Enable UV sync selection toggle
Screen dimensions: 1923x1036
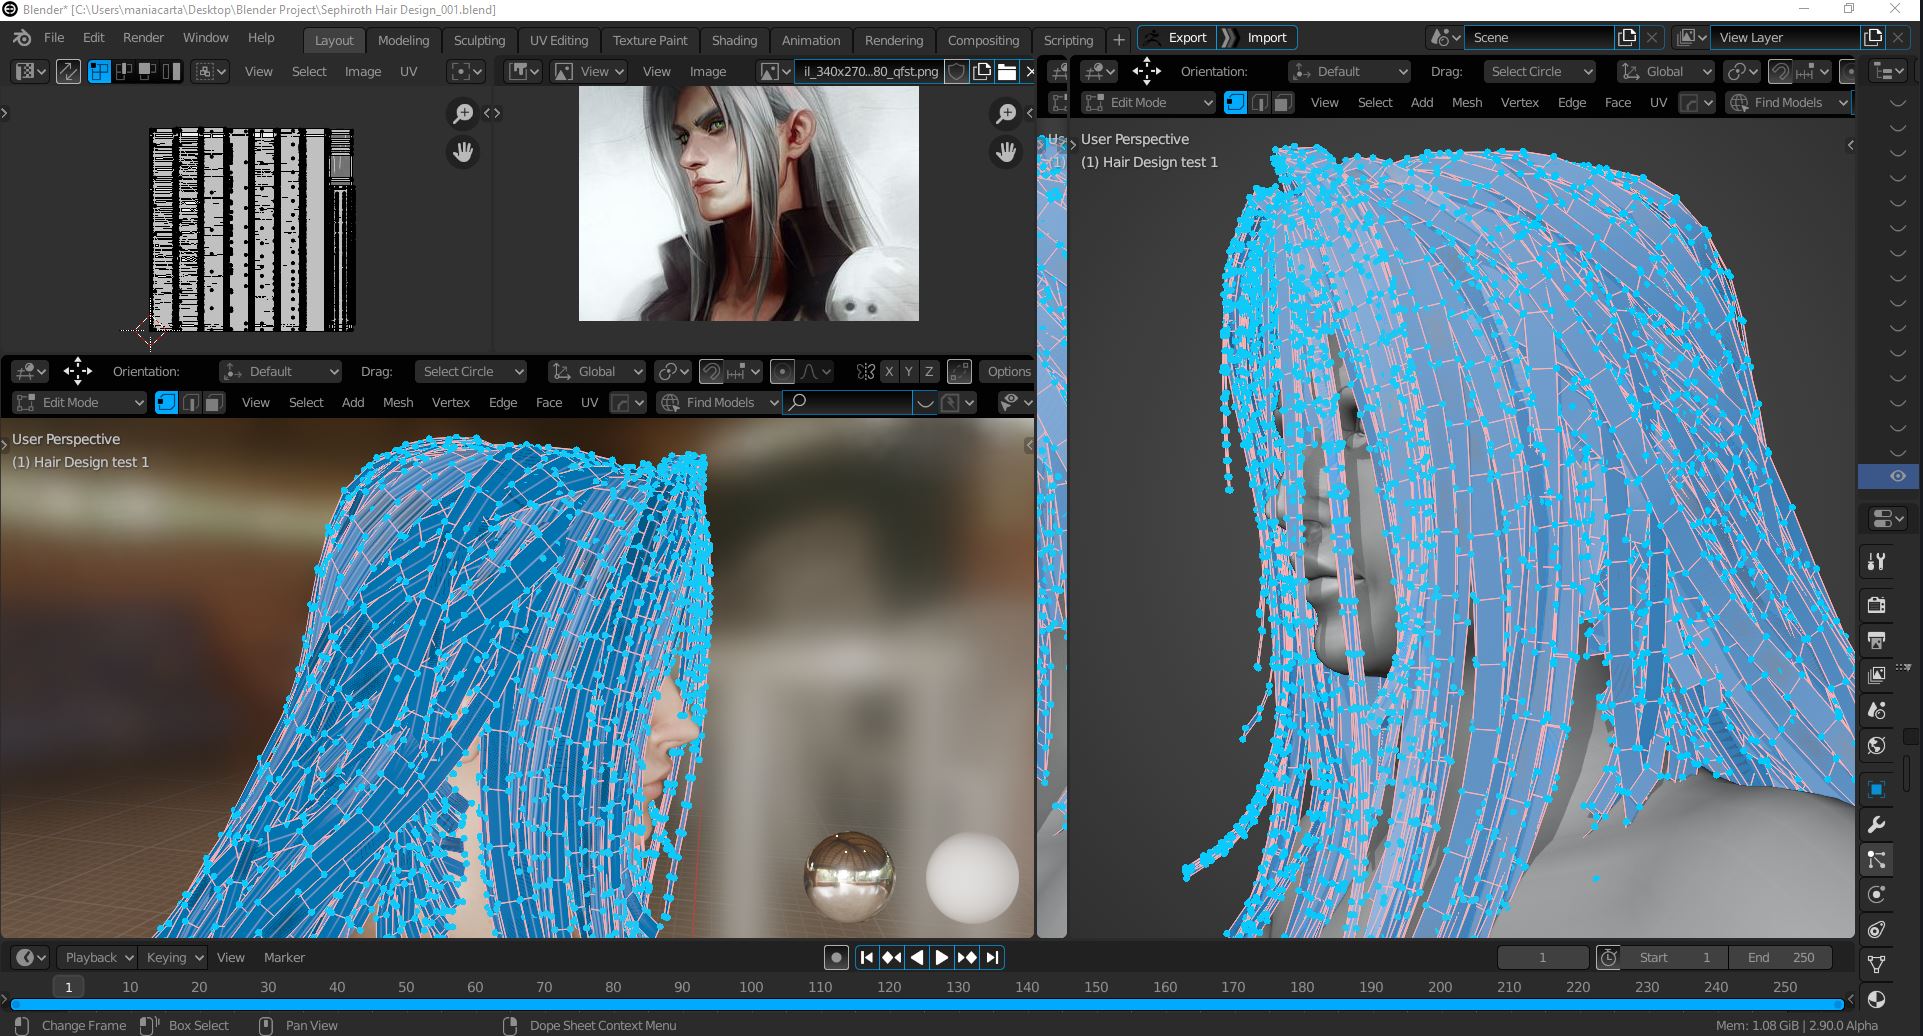68,71
